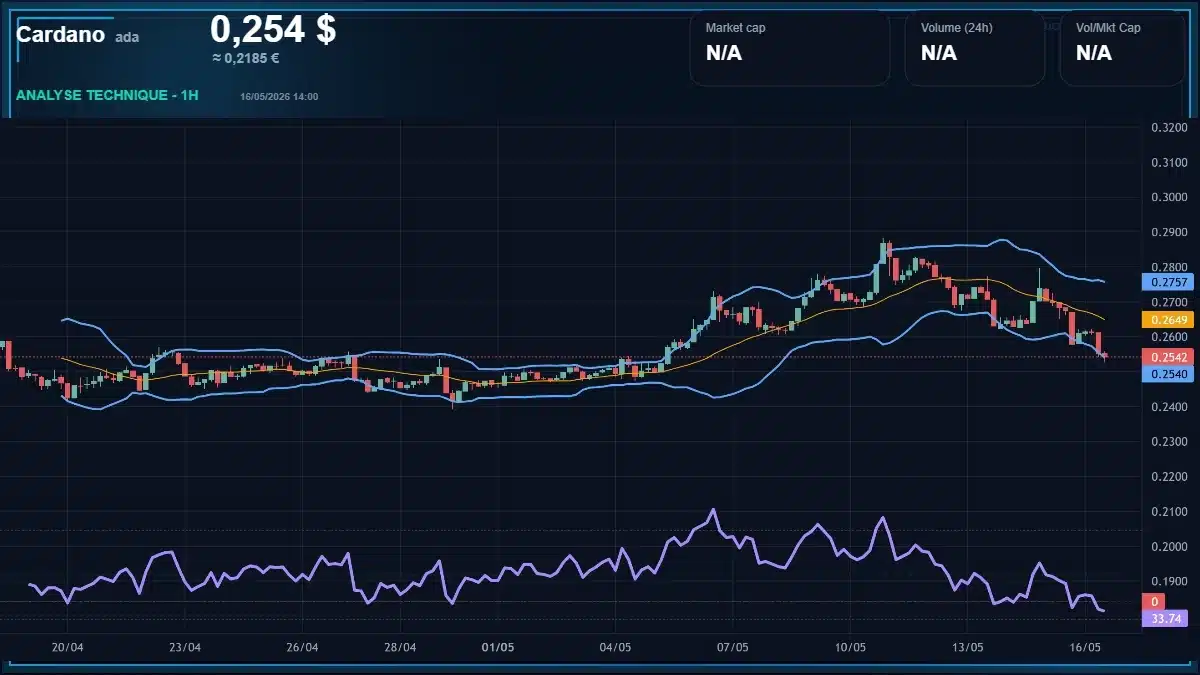The width and height of the screenshot is (1200, 675).
Task: Click the 26/04 date on time axis
Action: pos(302,648)
